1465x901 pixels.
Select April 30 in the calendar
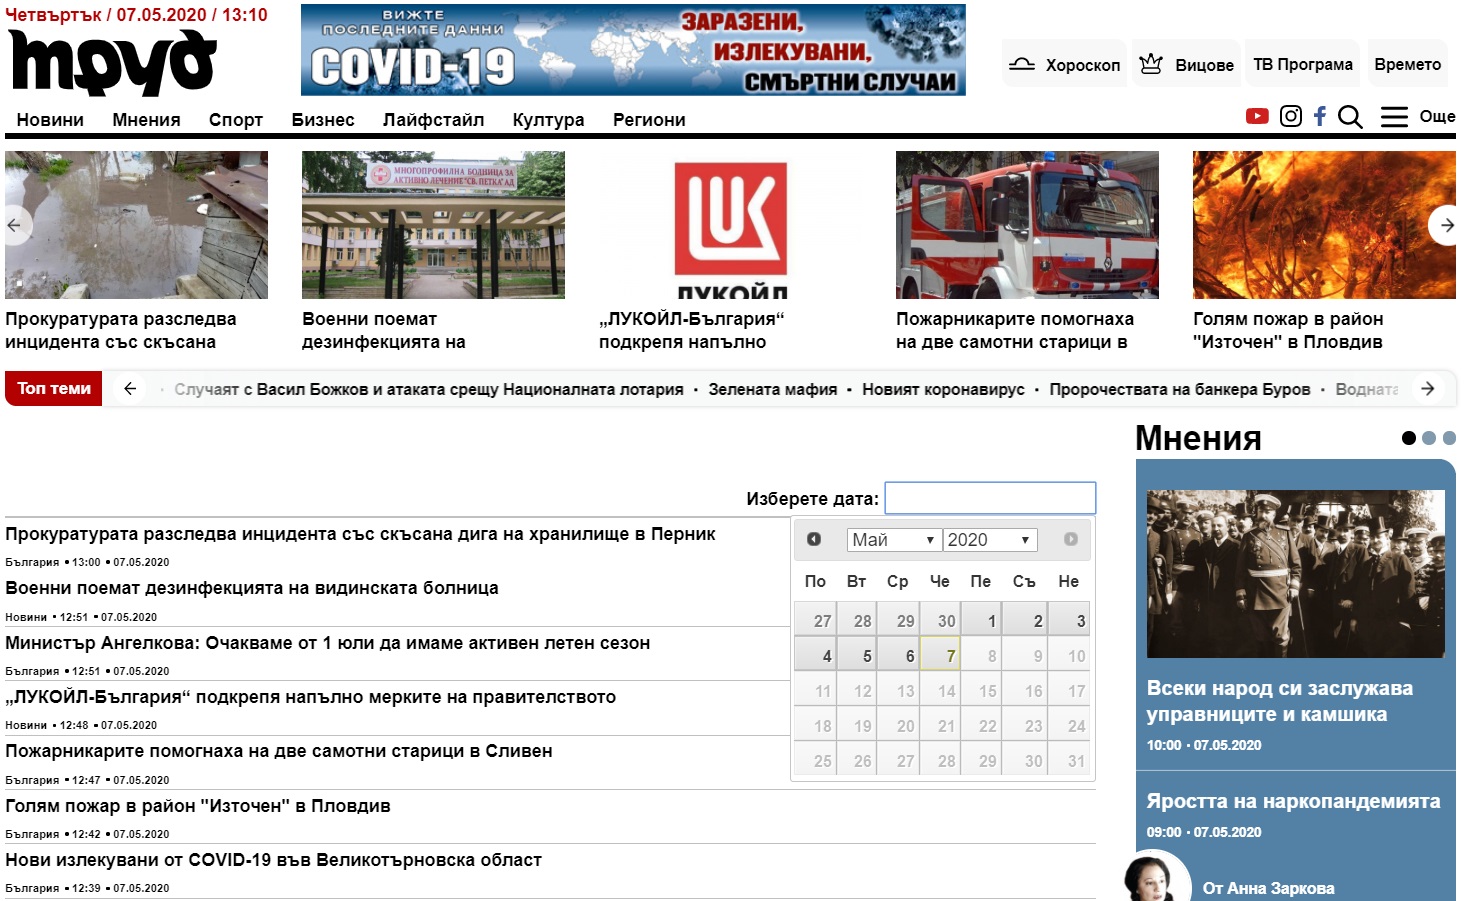941,621
